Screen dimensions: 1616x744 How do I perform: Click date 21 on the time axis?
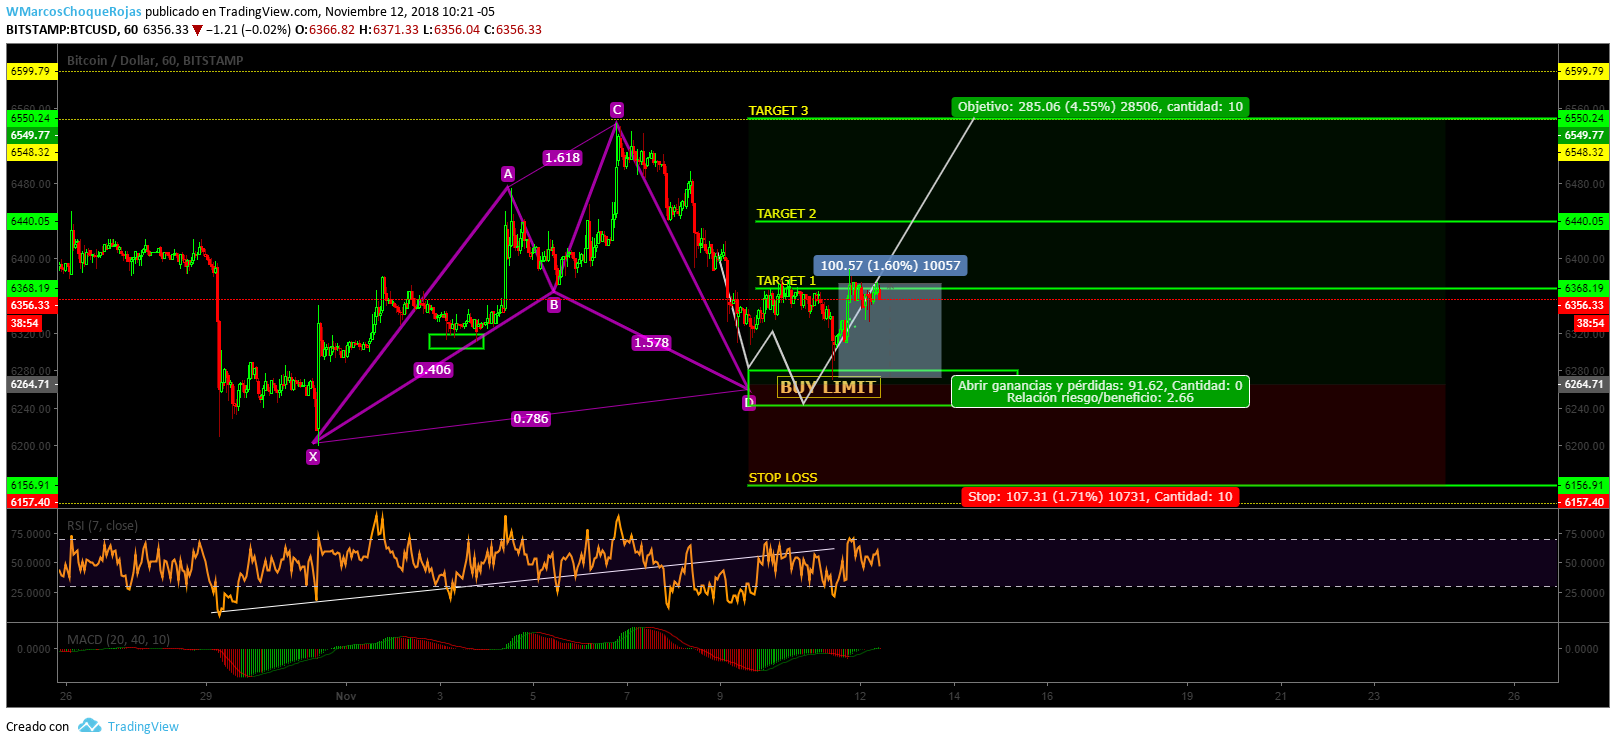pos(1281,696)
